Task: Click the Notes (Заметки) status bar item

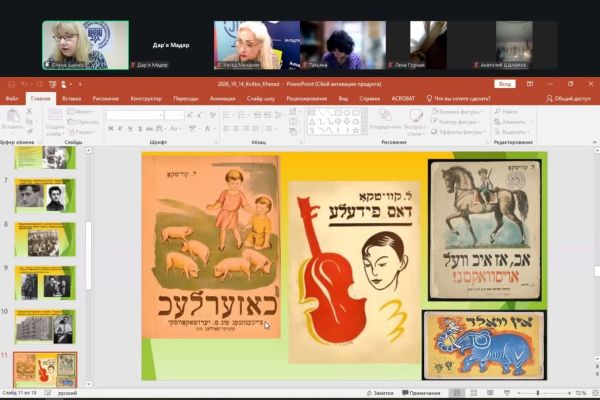Action: [380, 393]
